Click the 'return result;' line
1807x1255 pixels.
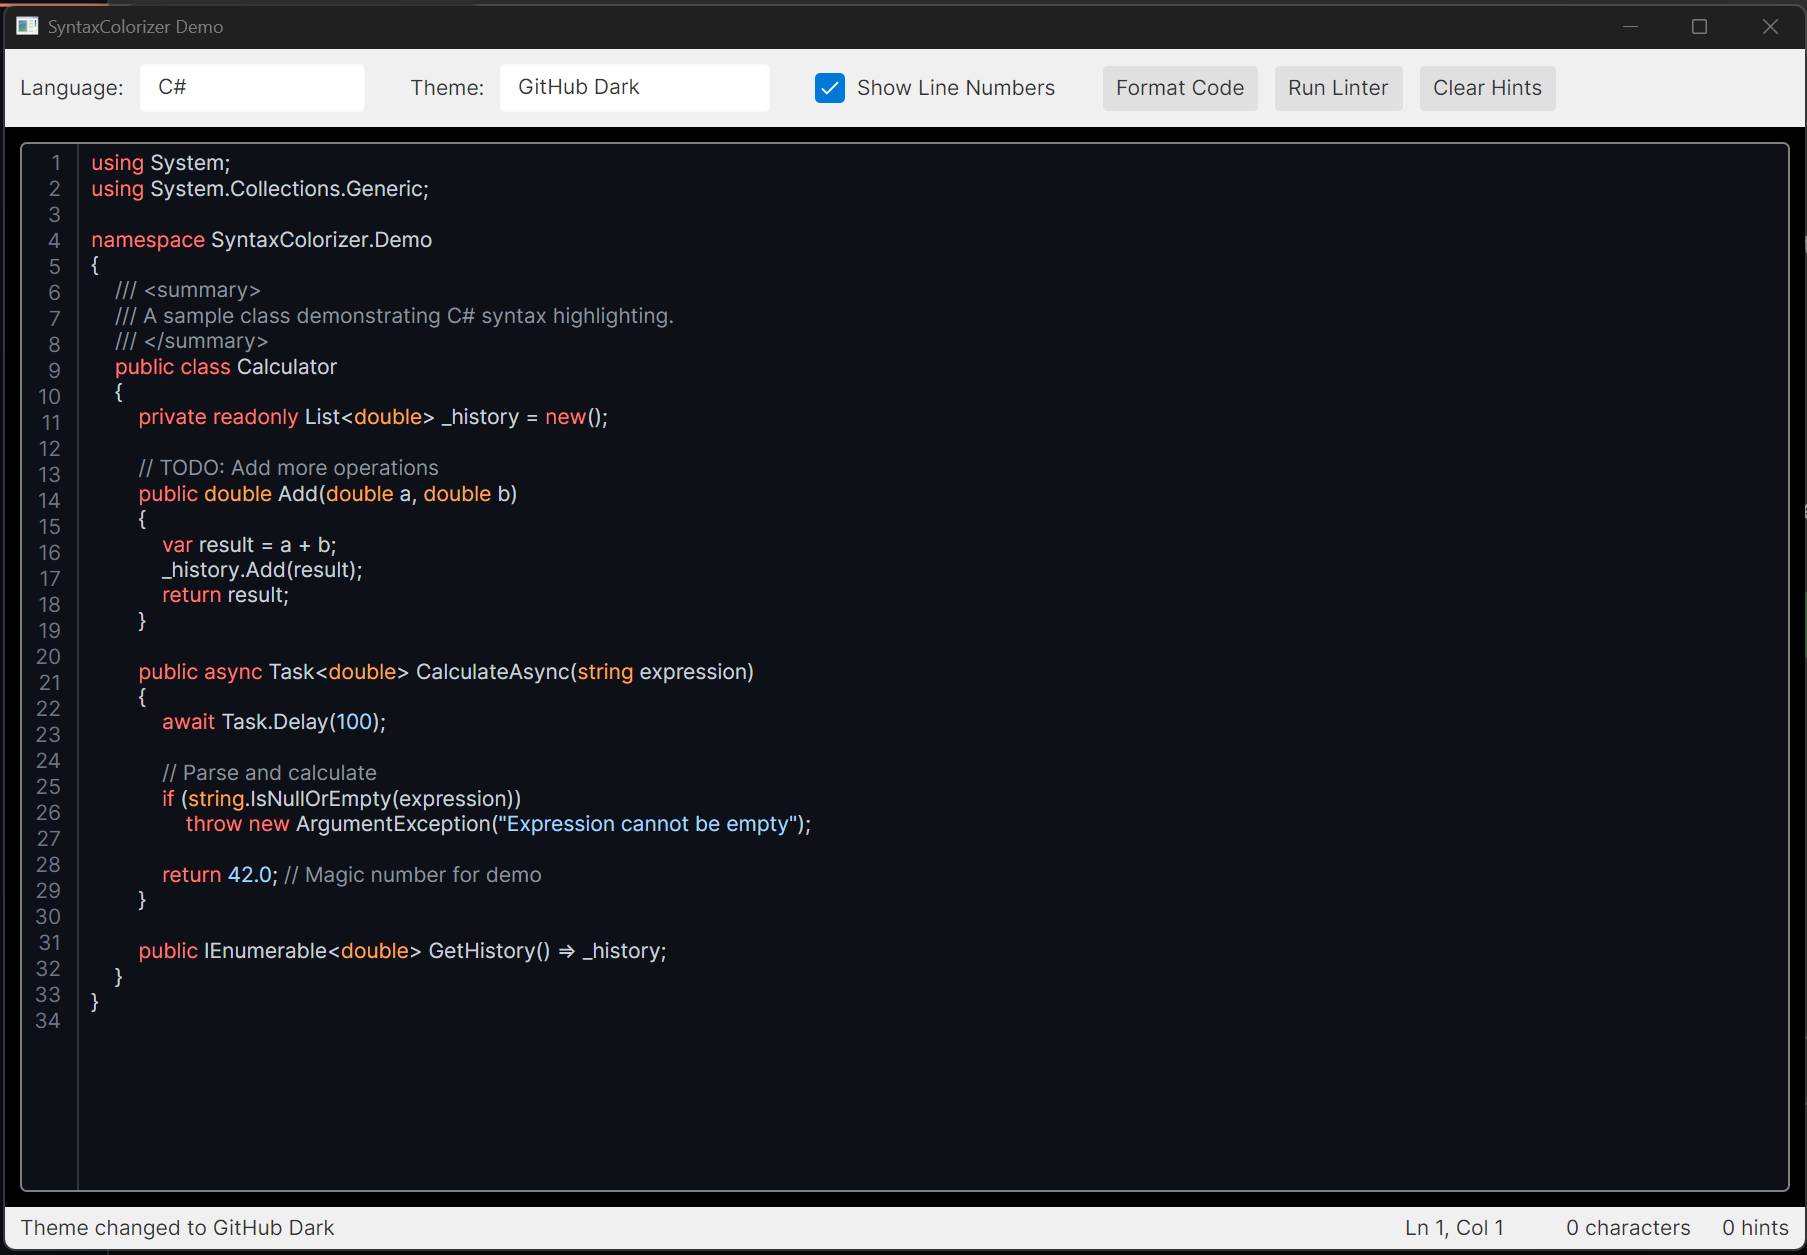tap(226, 595)
